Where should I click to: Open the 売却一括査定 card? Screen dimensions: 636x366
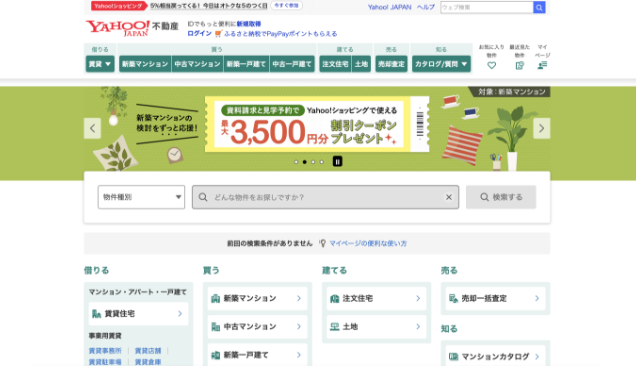(495, 298)
